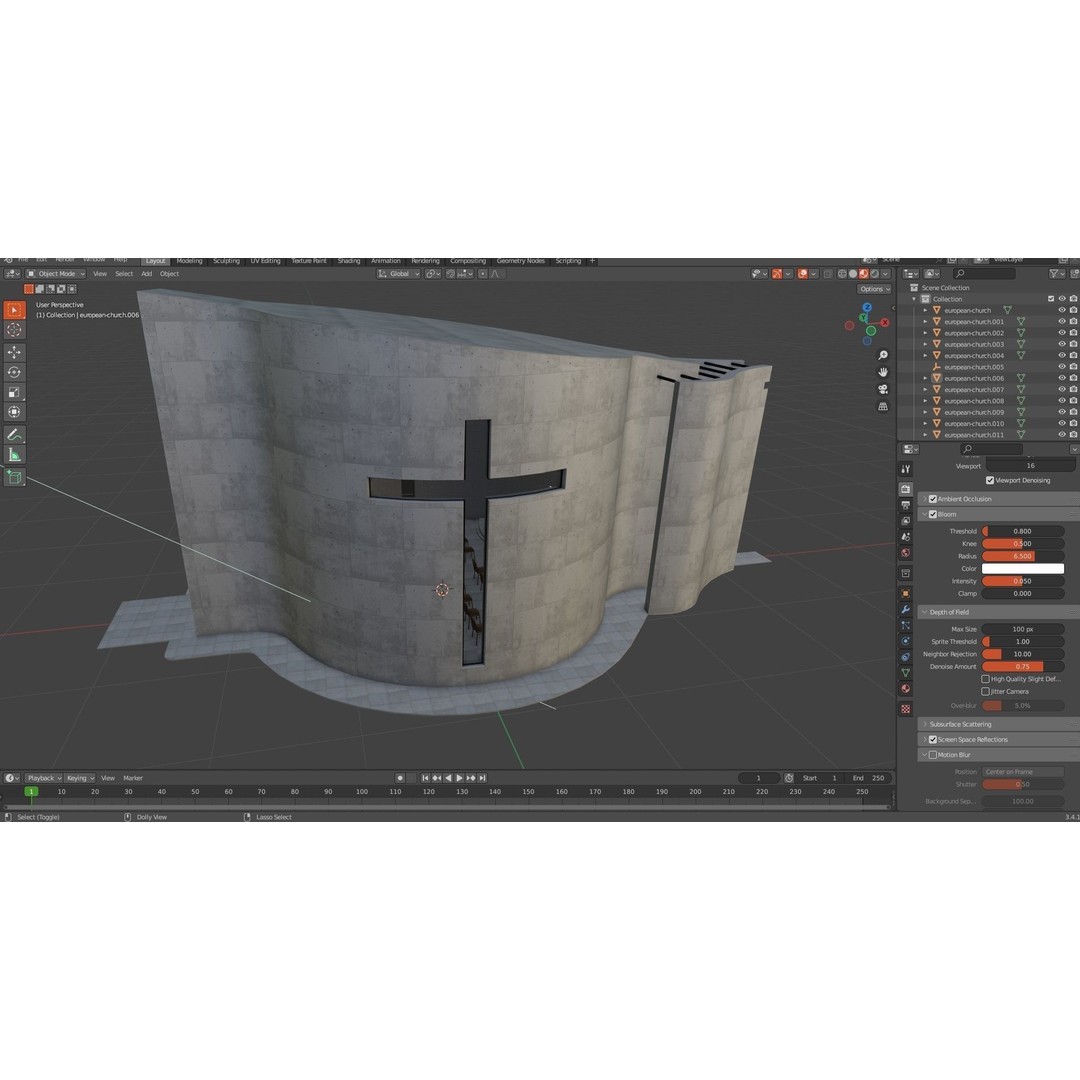The height and width of the screenshot is (1080, 1080).
Task: Open the Object Data mesh tab
Action: 906,673
